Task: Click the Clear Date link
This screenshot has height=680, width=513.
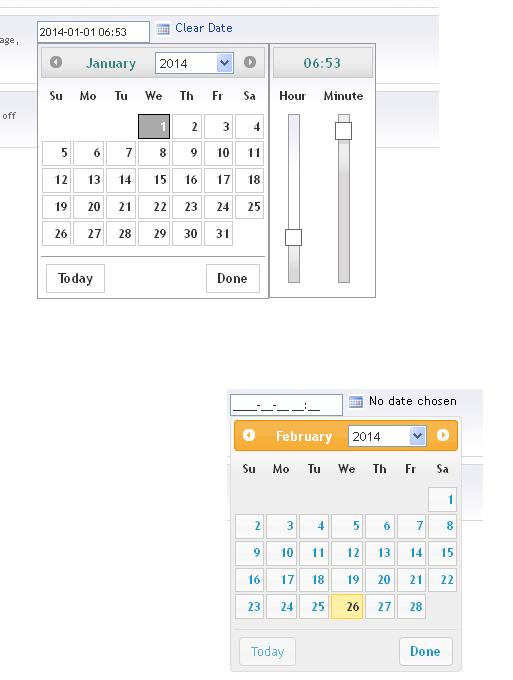Action: point(204,28)
